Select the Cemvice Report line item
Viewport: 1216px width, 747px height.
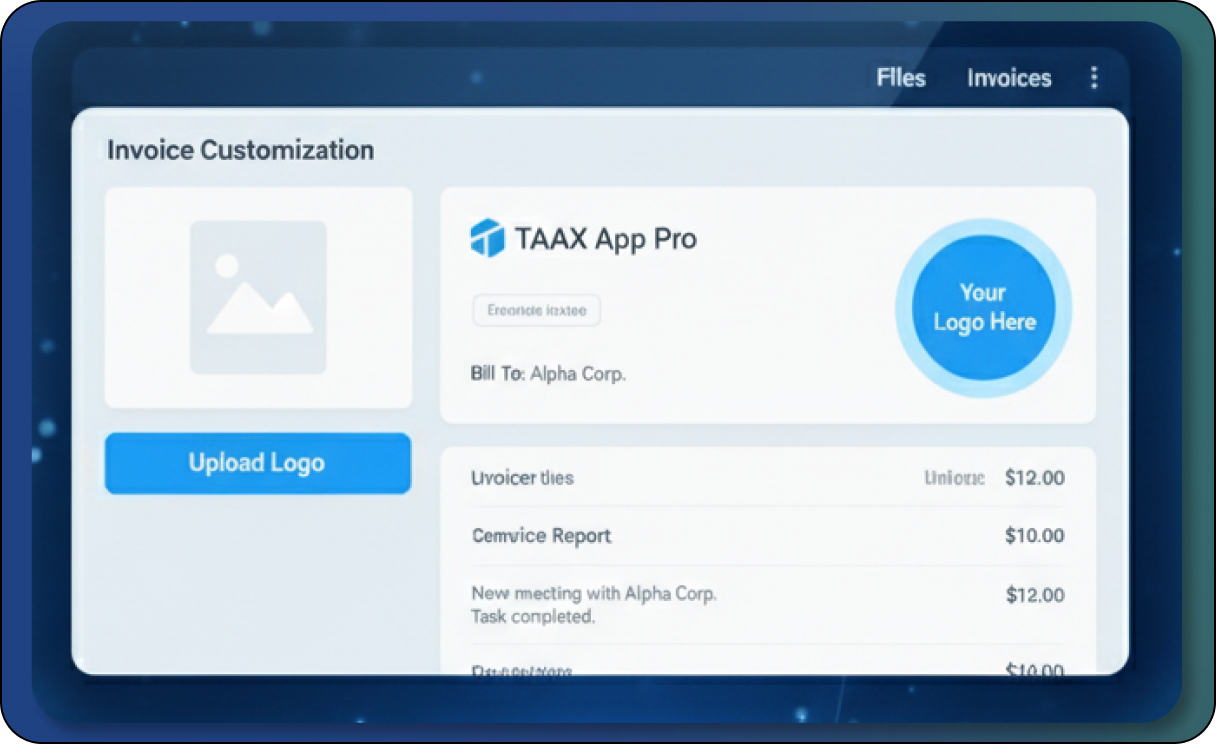[x=541, y=536]
